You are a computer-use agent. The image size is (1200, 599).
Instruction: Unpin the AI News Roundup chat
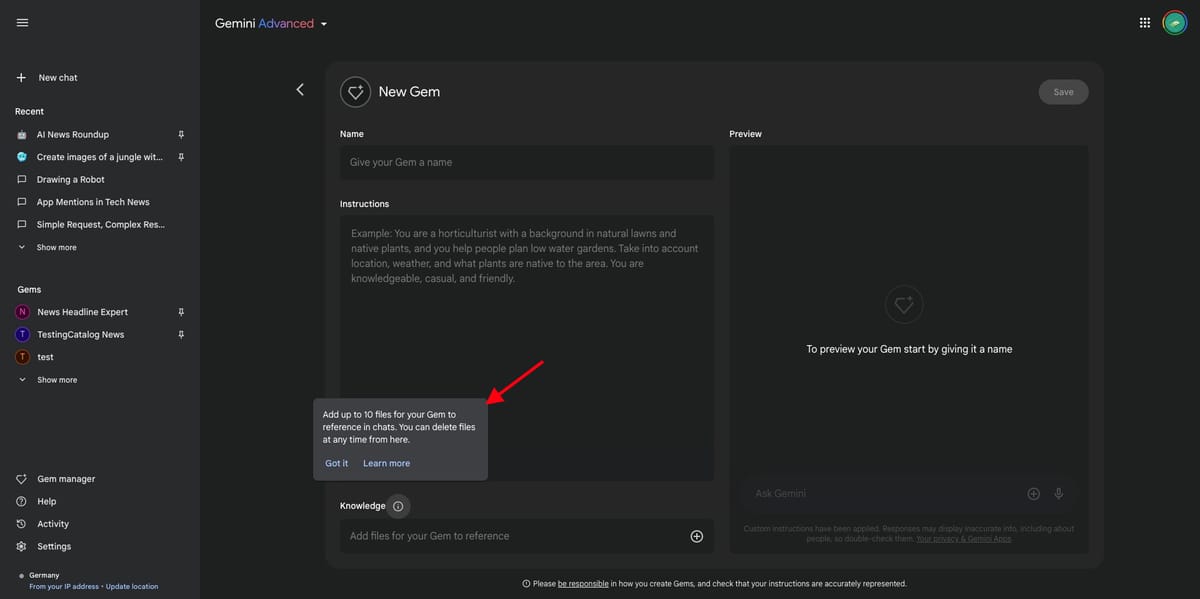pyautogui.click(x=181, y=134)
